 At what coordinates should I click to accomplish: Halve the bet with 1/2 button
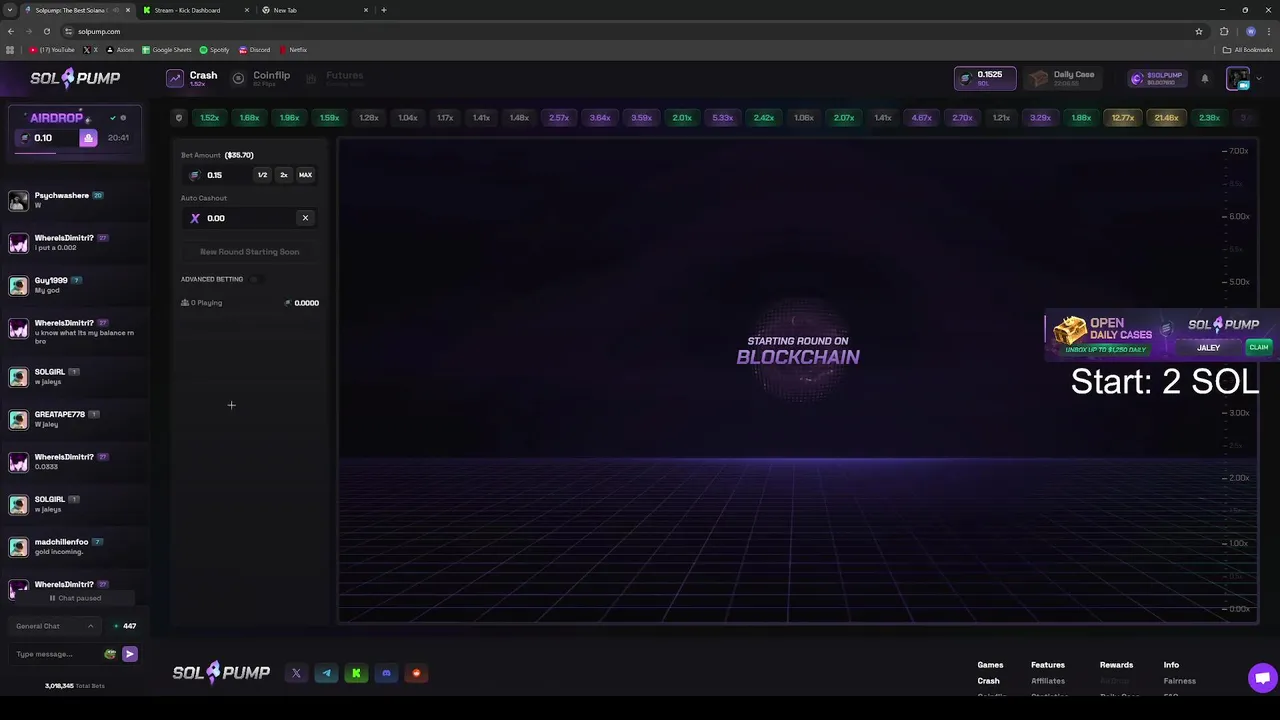pyautogui.click(x=262, y=175)
